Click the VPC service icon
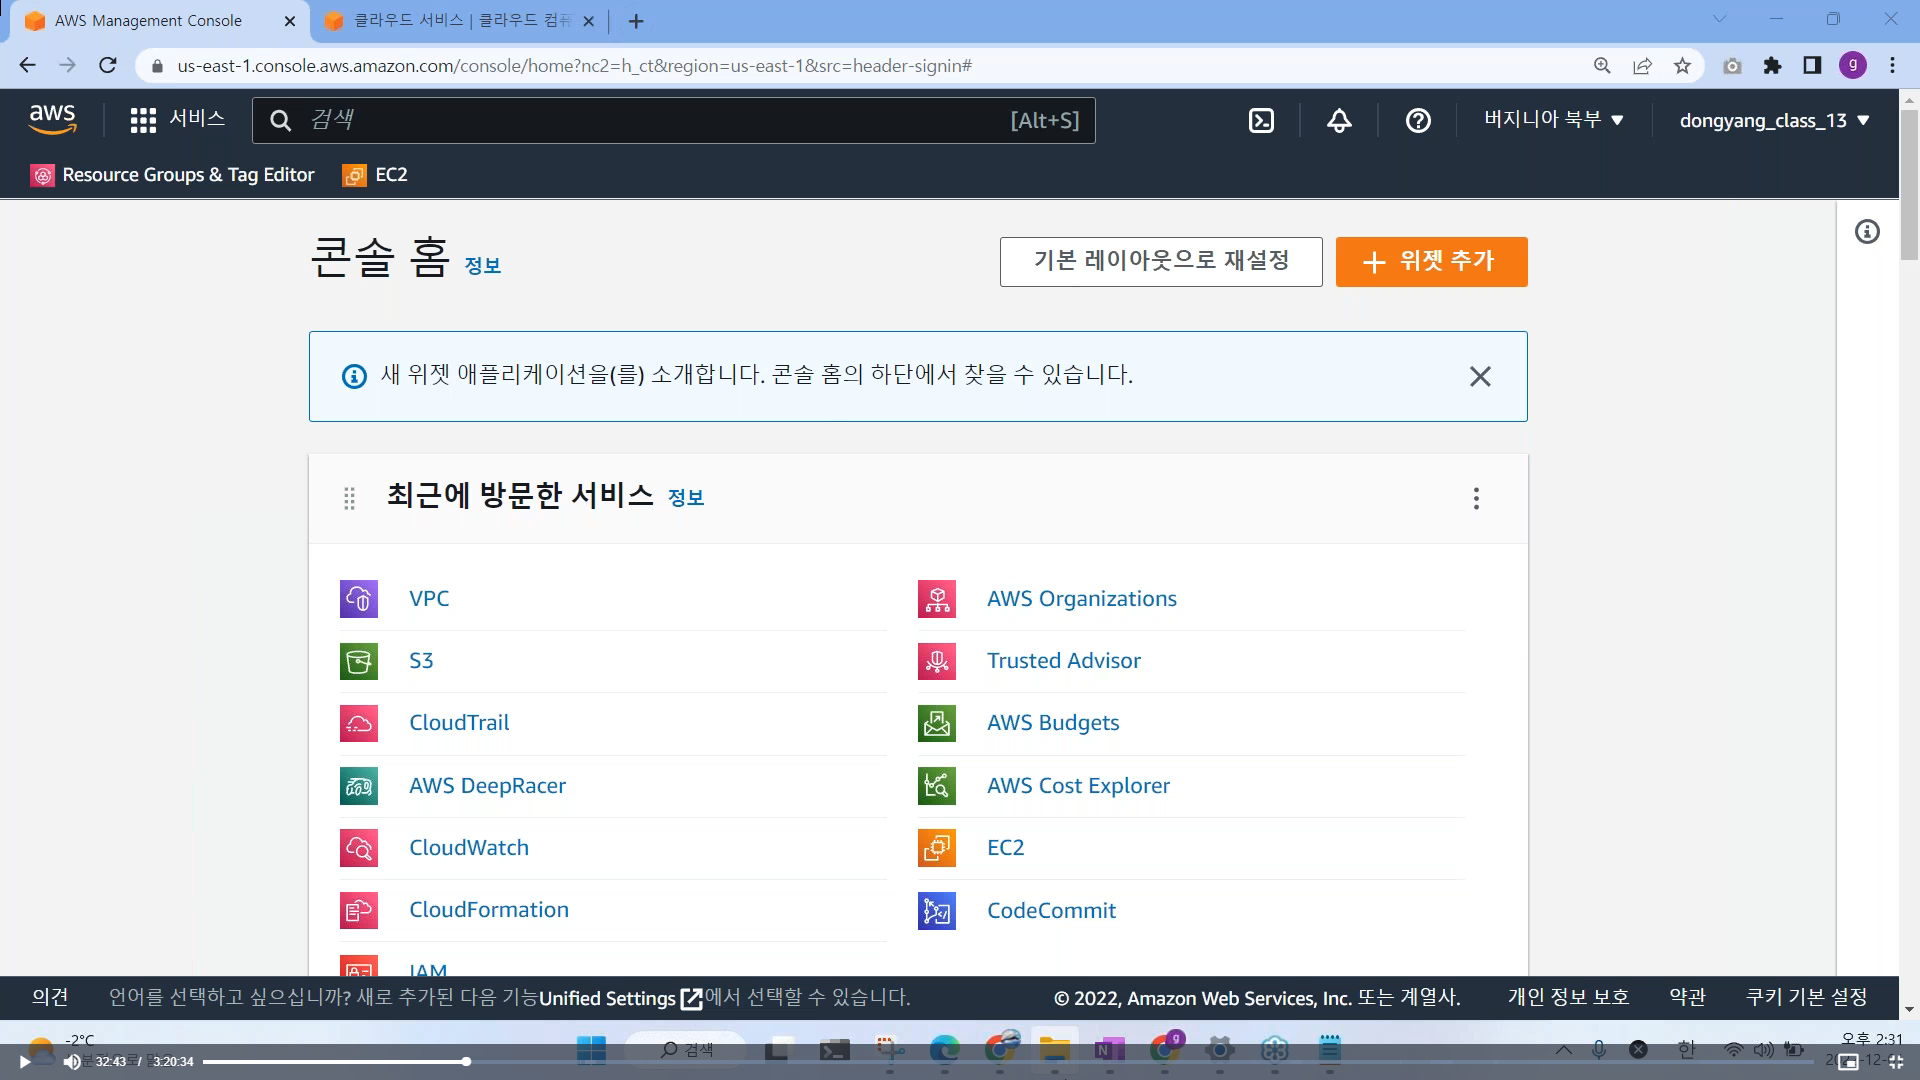 (x=359, y=599)
